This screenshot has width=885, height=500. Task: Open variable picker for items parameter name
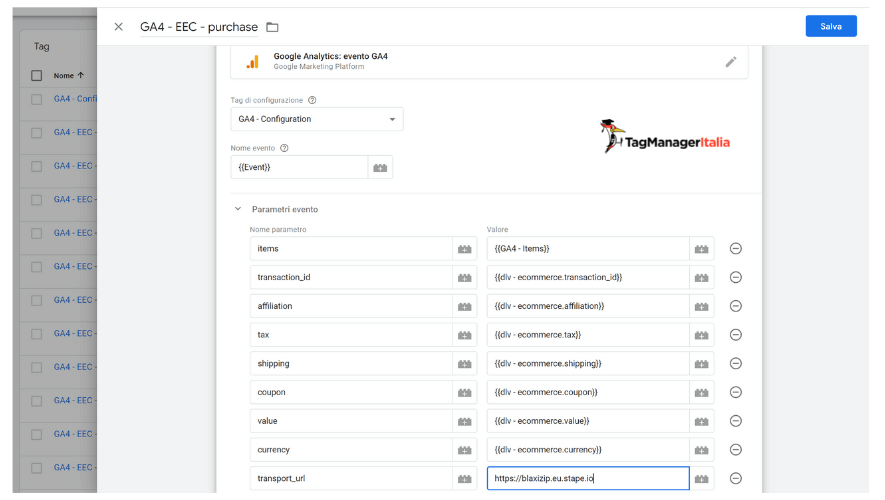[465, 249]
